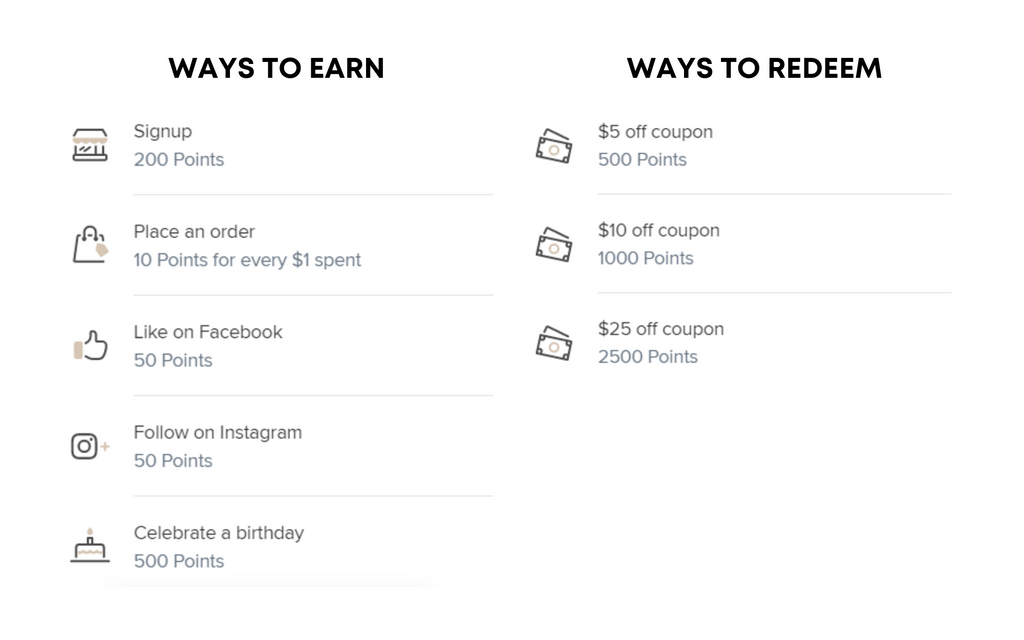Click the money icon for $25 coupon
This screenshot has height=640, width=1024.
554,343
